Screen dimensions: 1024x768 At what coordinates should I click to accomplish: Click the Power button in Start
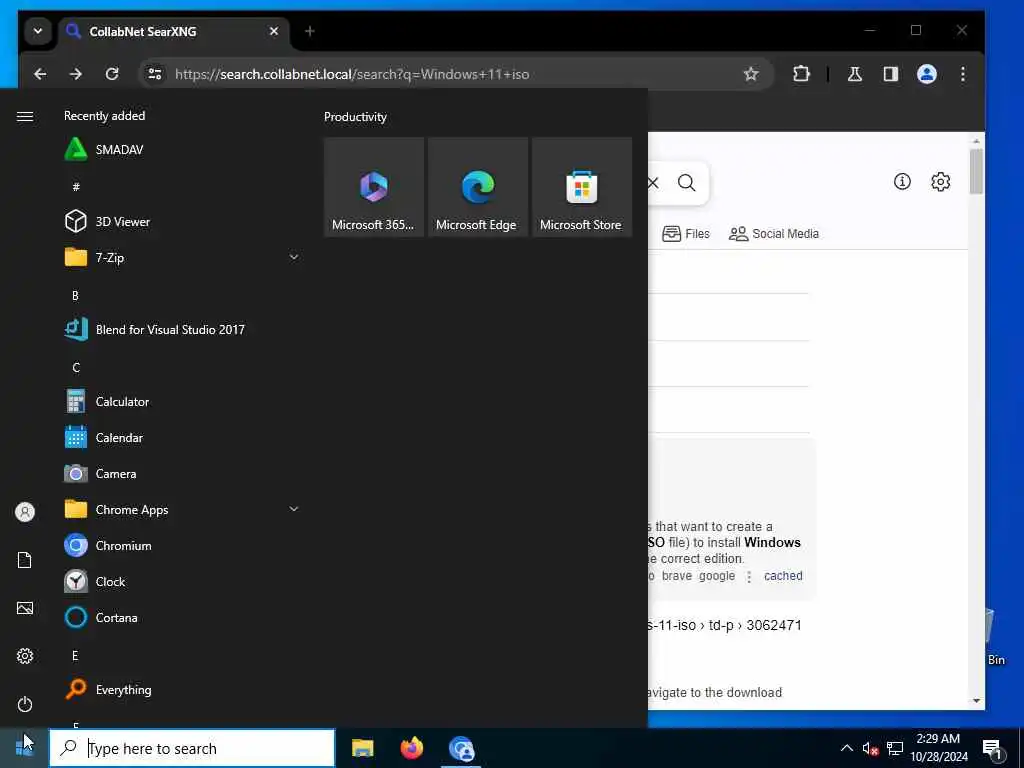[25, 704]
